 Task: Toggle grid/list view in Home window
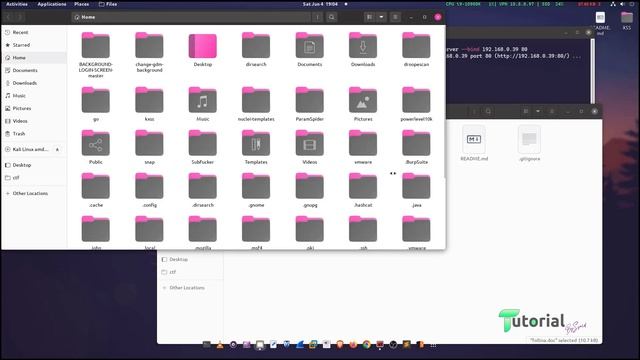click(x=369, y=17)
